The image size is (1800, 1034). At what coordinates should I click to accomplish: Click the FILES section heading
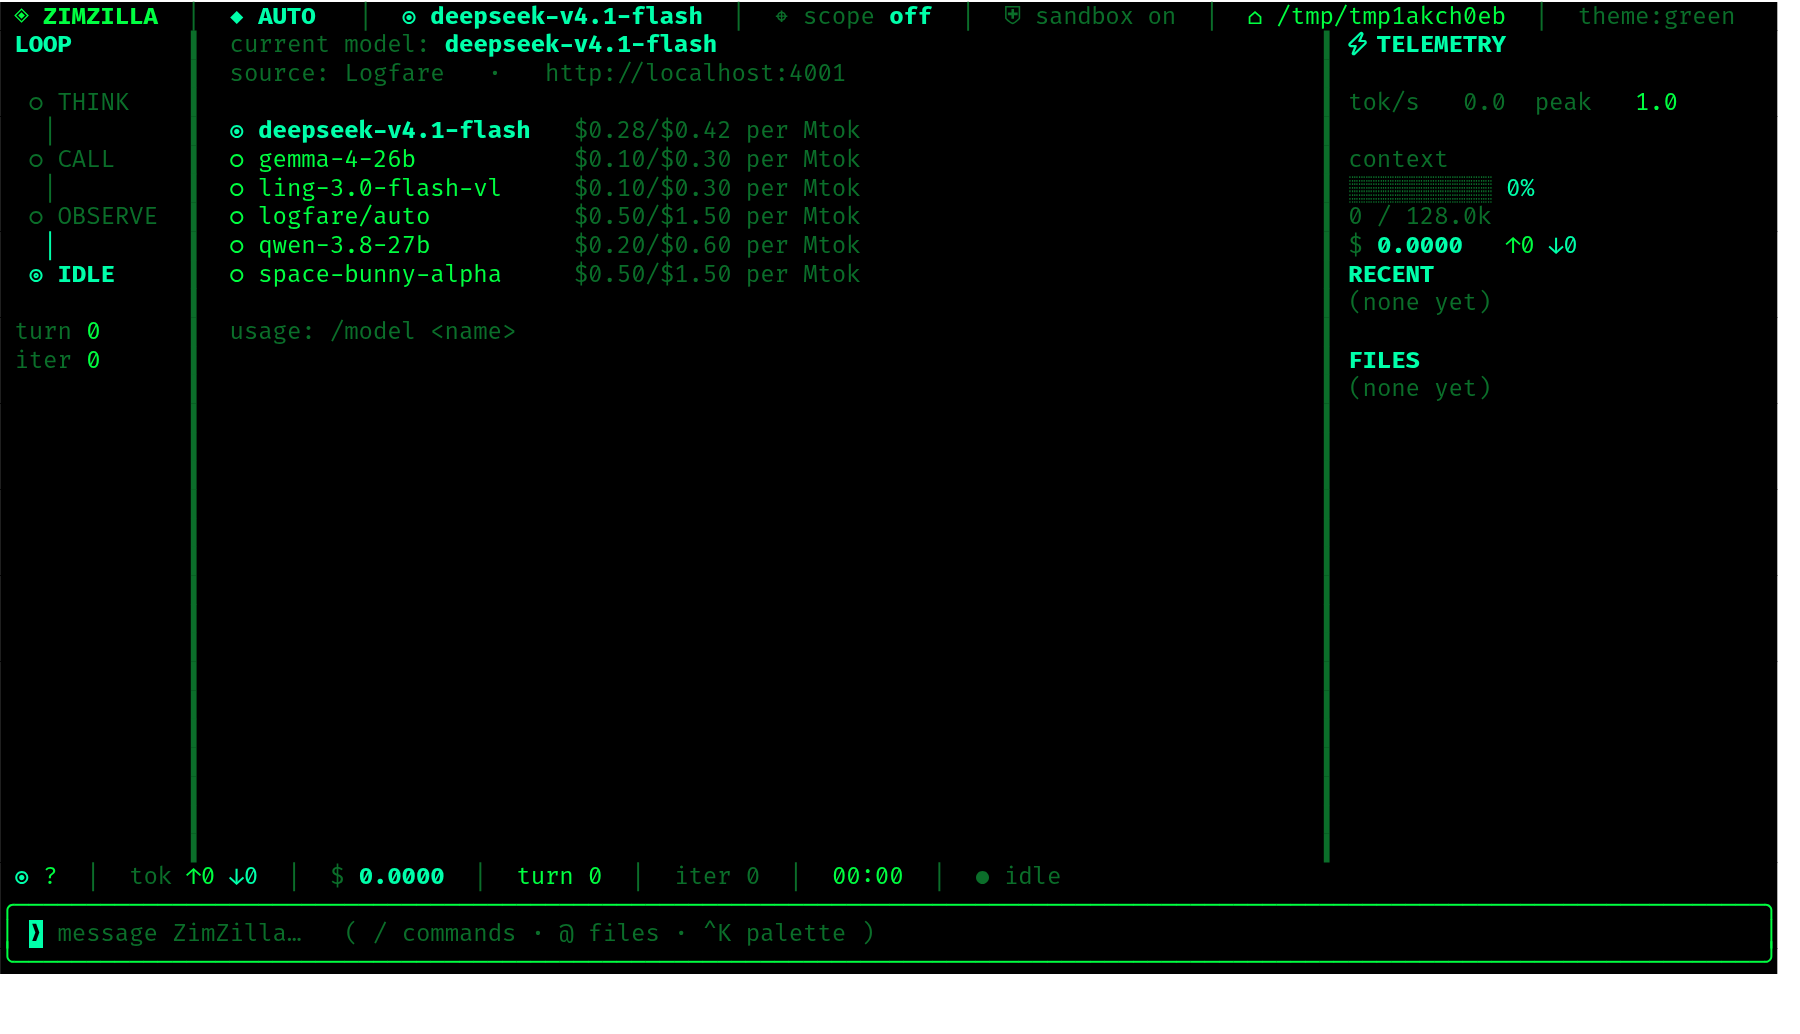coord(1384,360)
